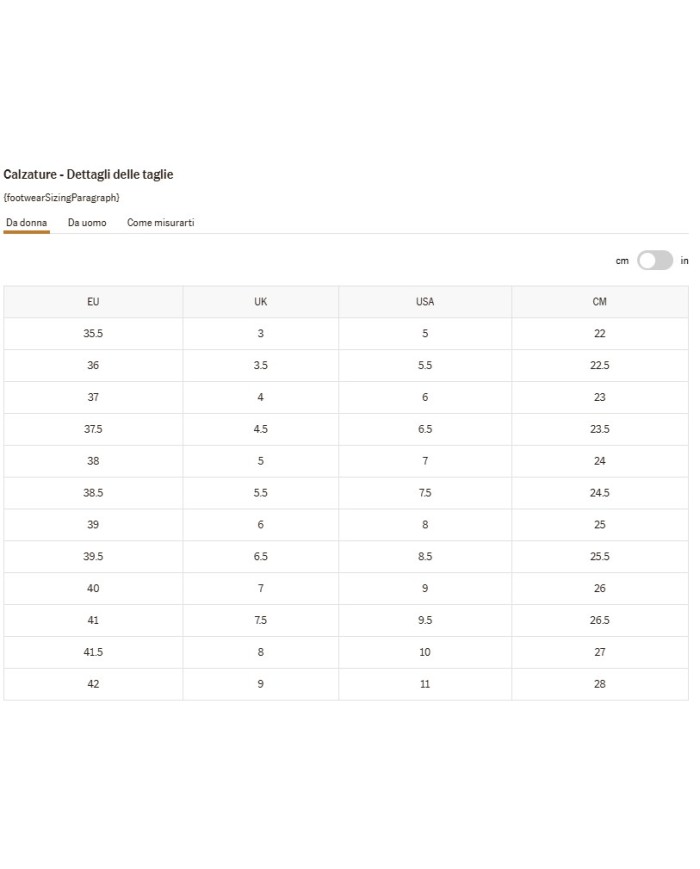Click the CM column header
The image size is (700, 869).
(599, 302)
